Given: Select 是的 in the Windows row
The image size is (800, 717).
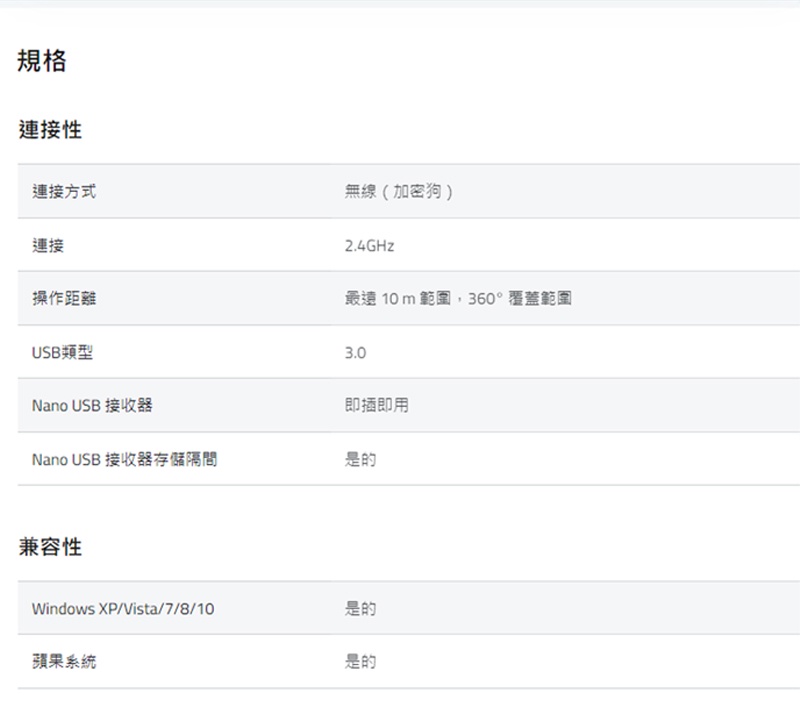Looking at the screenshot, I should coord(360,609).
